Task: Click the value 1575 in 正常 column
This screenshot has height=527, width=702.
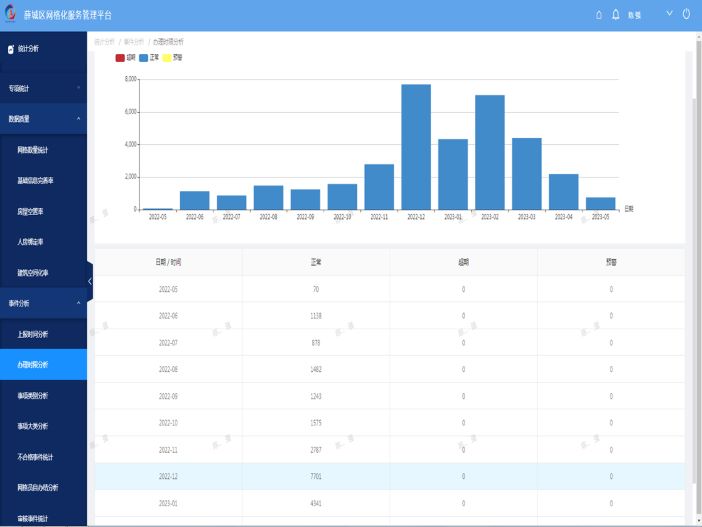Action: (316, 423)
